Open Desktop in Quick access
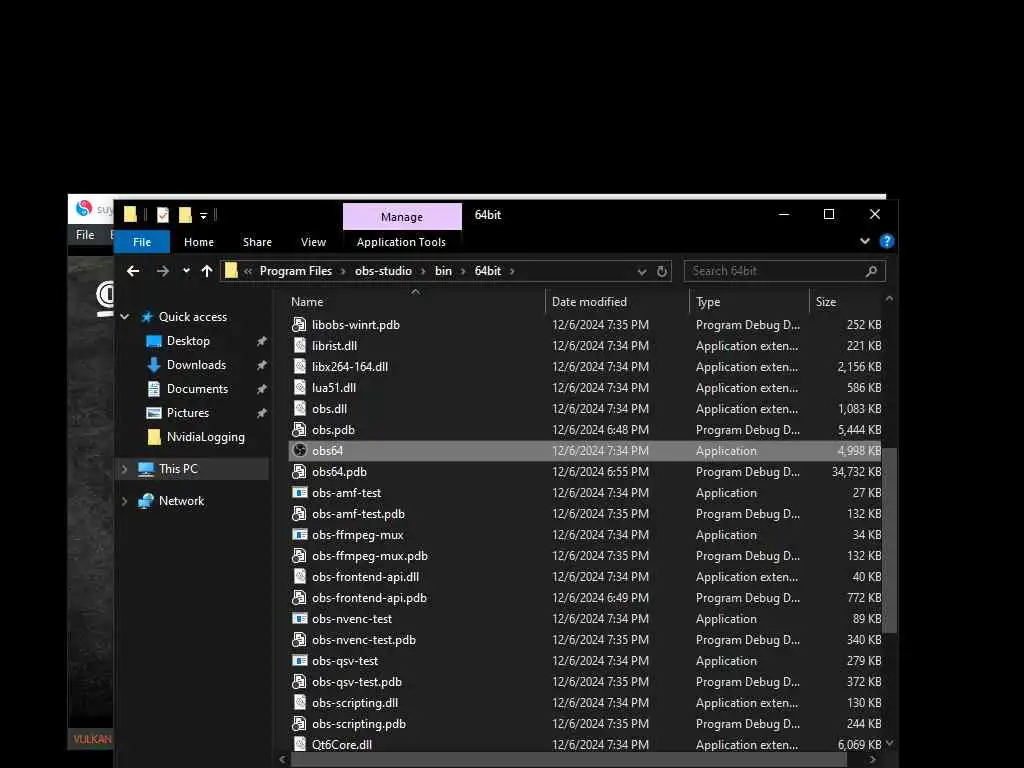Viewport: 1024px width, 768px height. [x=188, y=341]
